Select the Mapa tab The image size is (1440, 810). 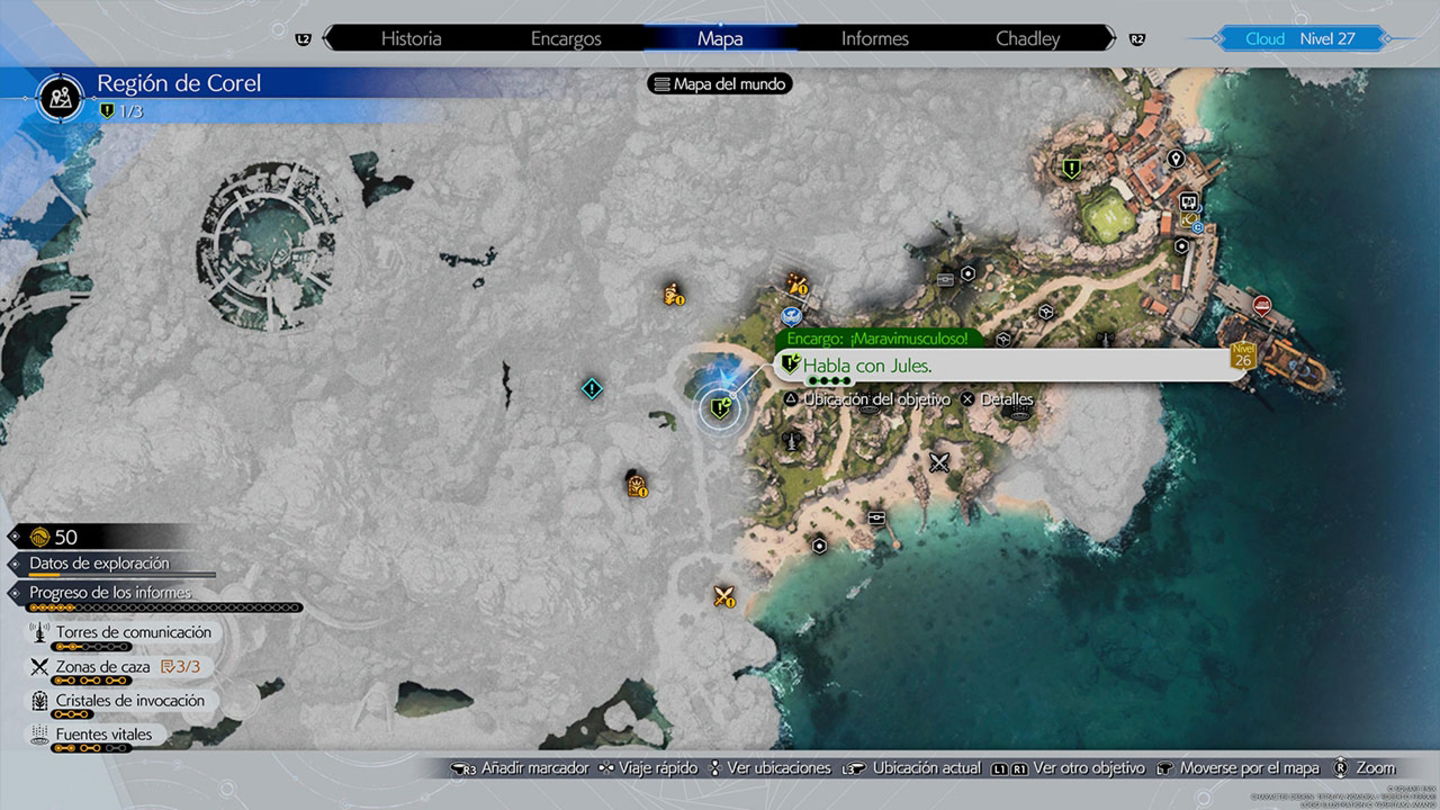(720, 39)
